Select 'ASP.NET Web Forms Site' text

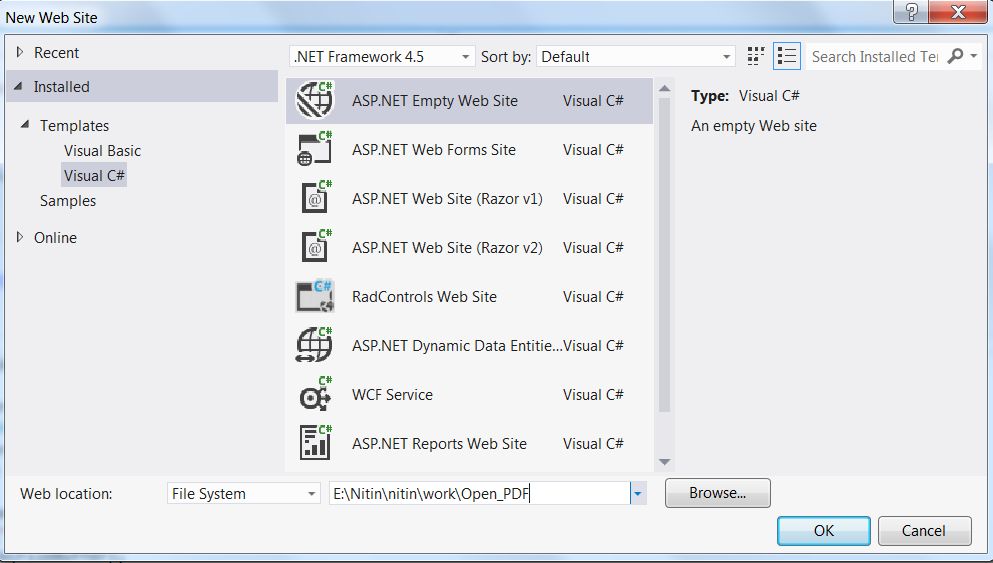click(434, 149)
